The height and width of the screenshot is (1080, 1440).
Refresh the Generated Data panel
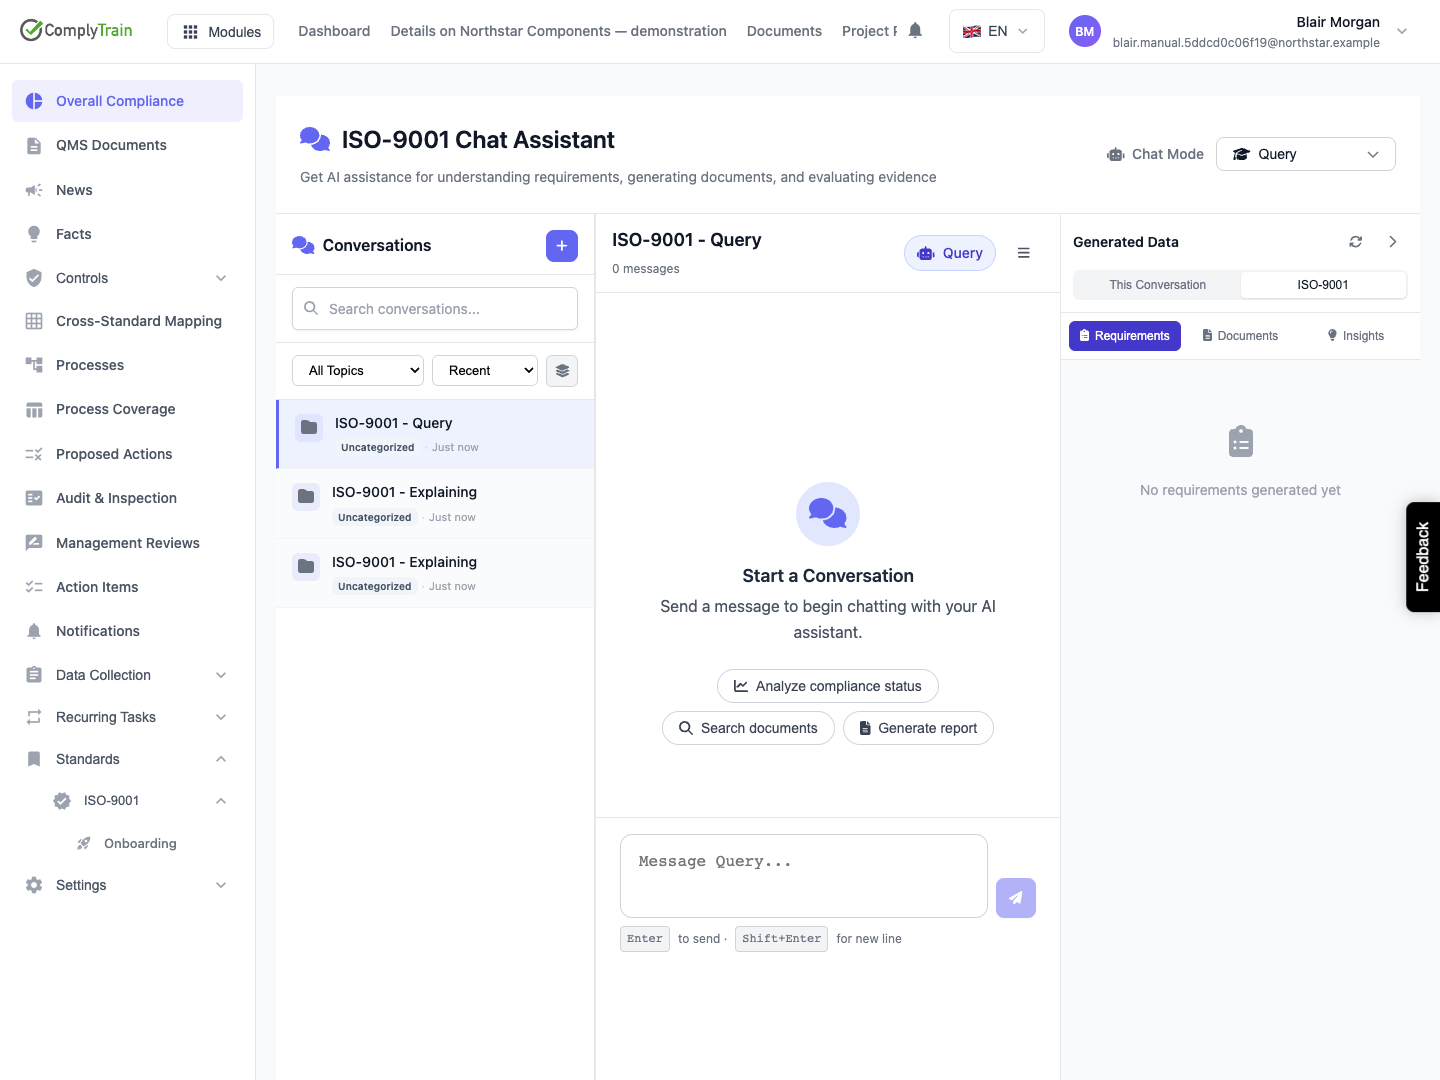pyautogui.click(x=1356, y=242)
